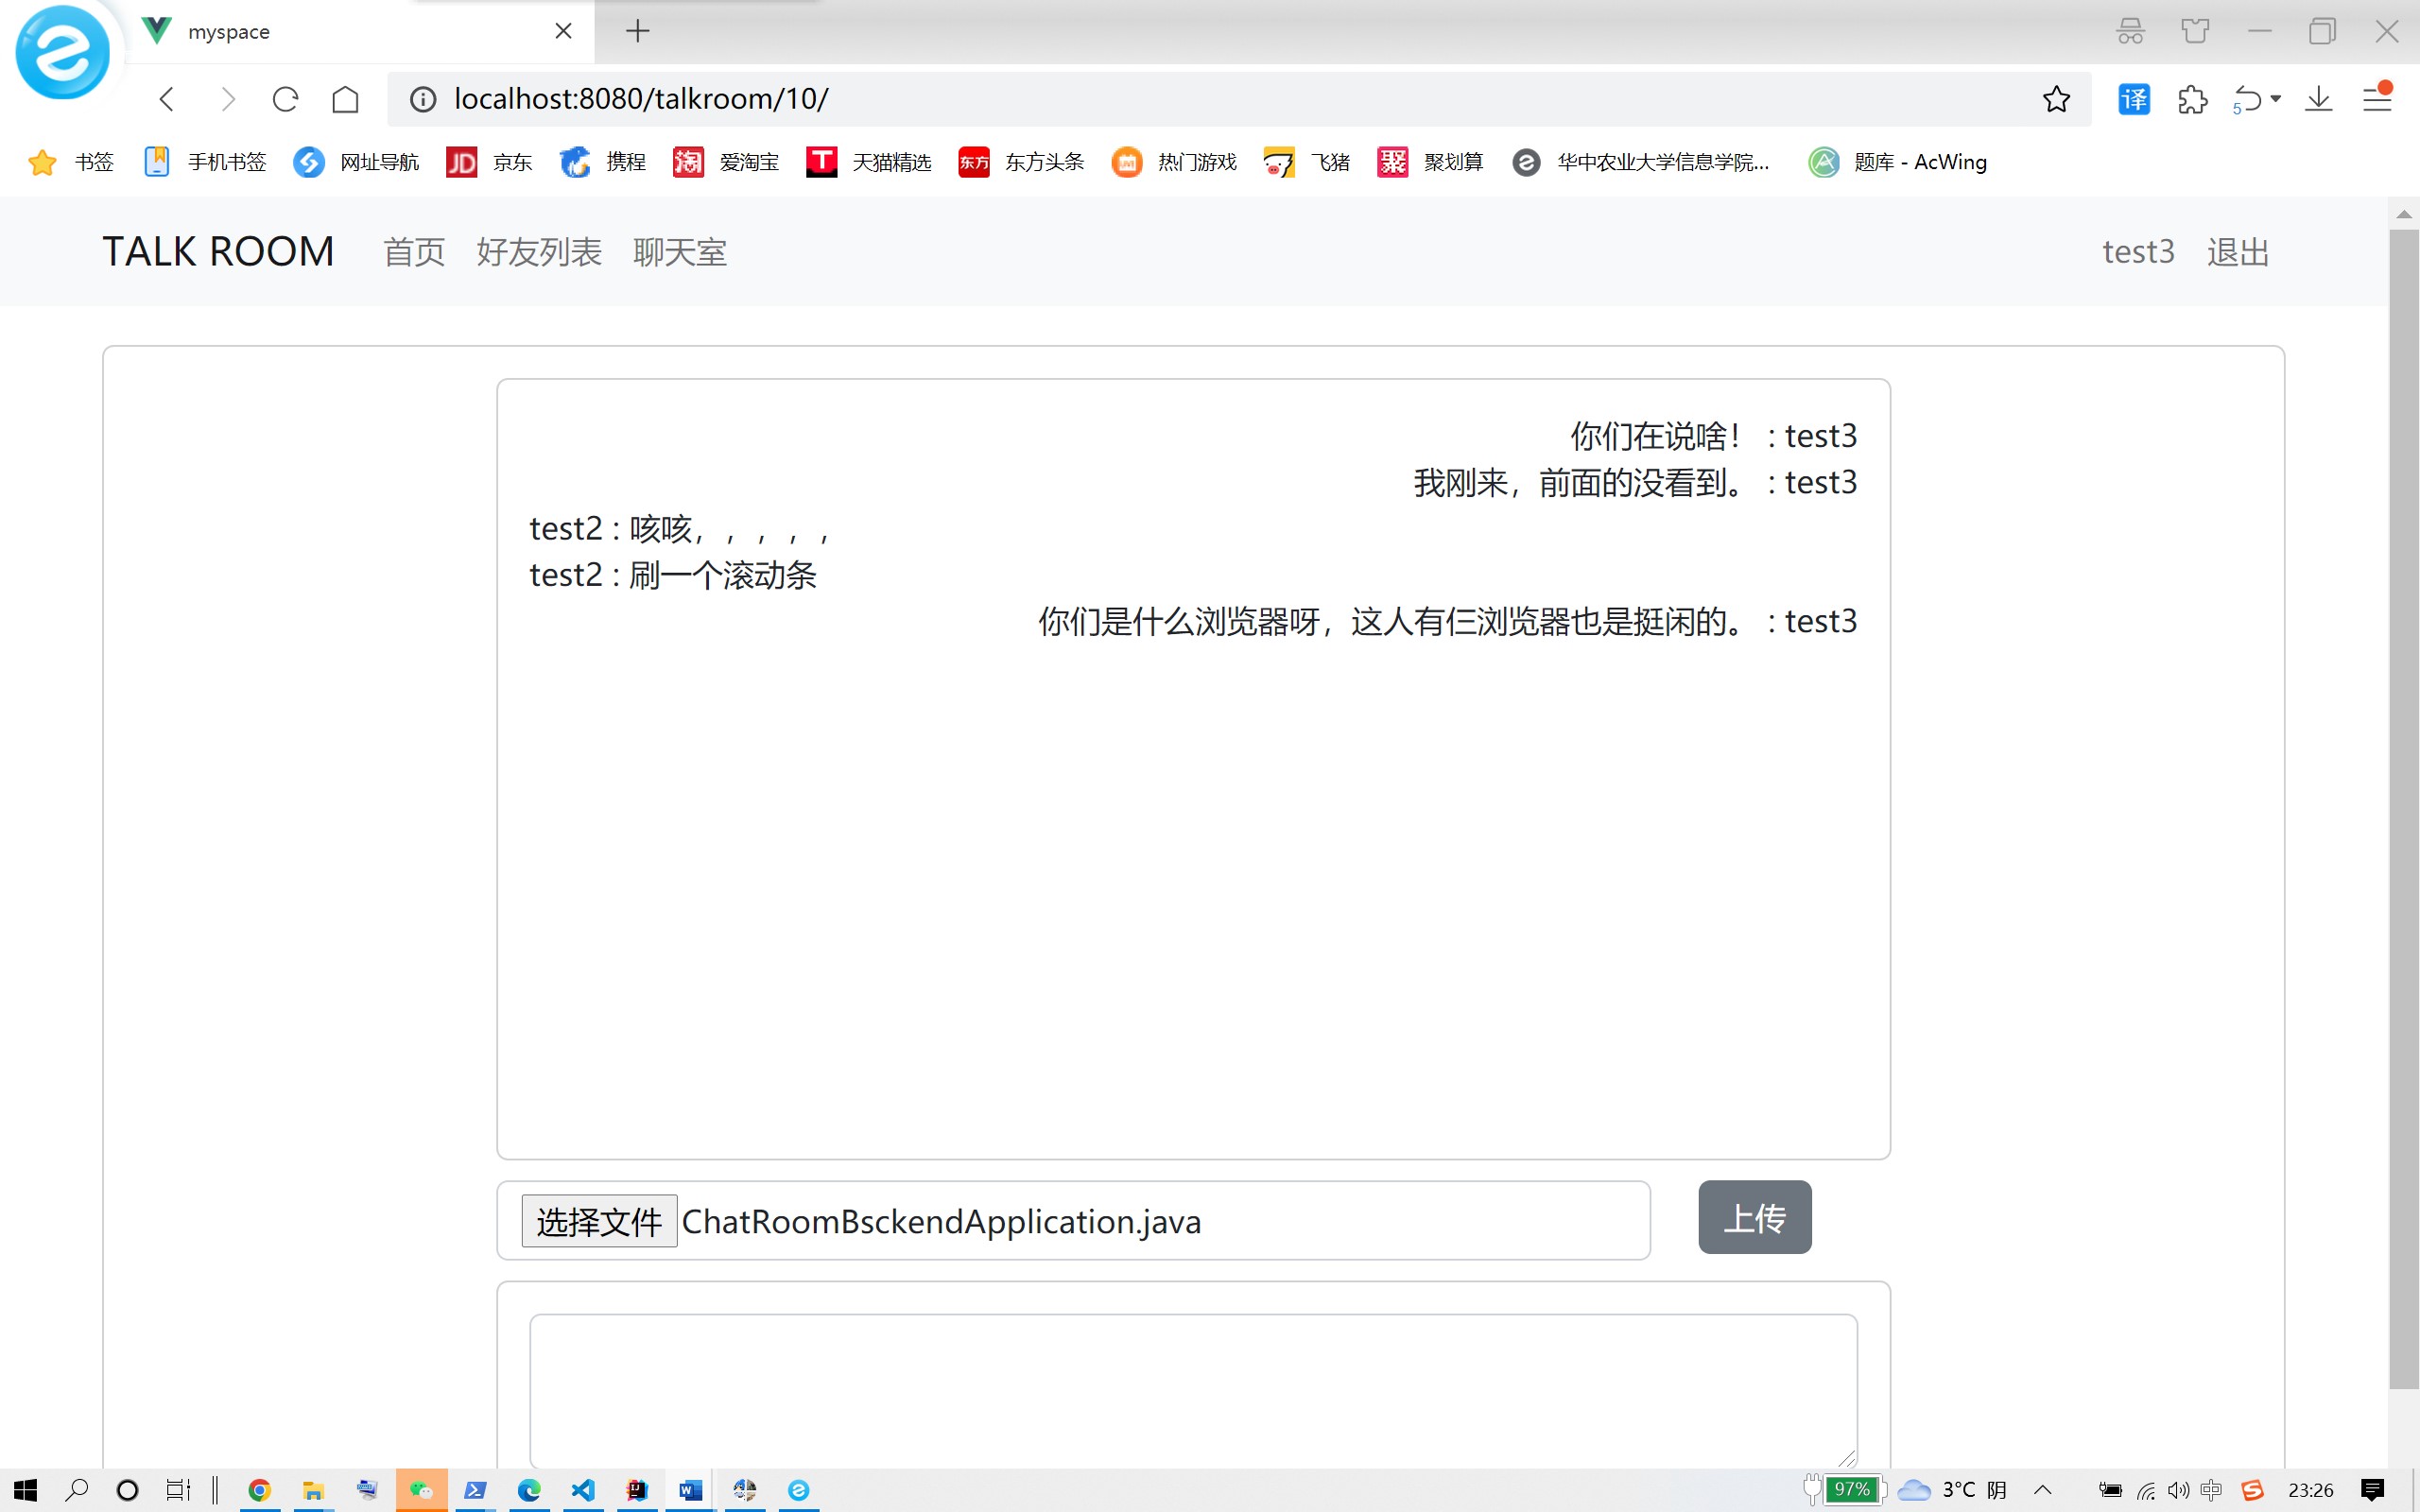The image size is (2420, 1512).
Task: Open the 聊天室 nav item
Action: pyautogui.click(x=679, y=252)
